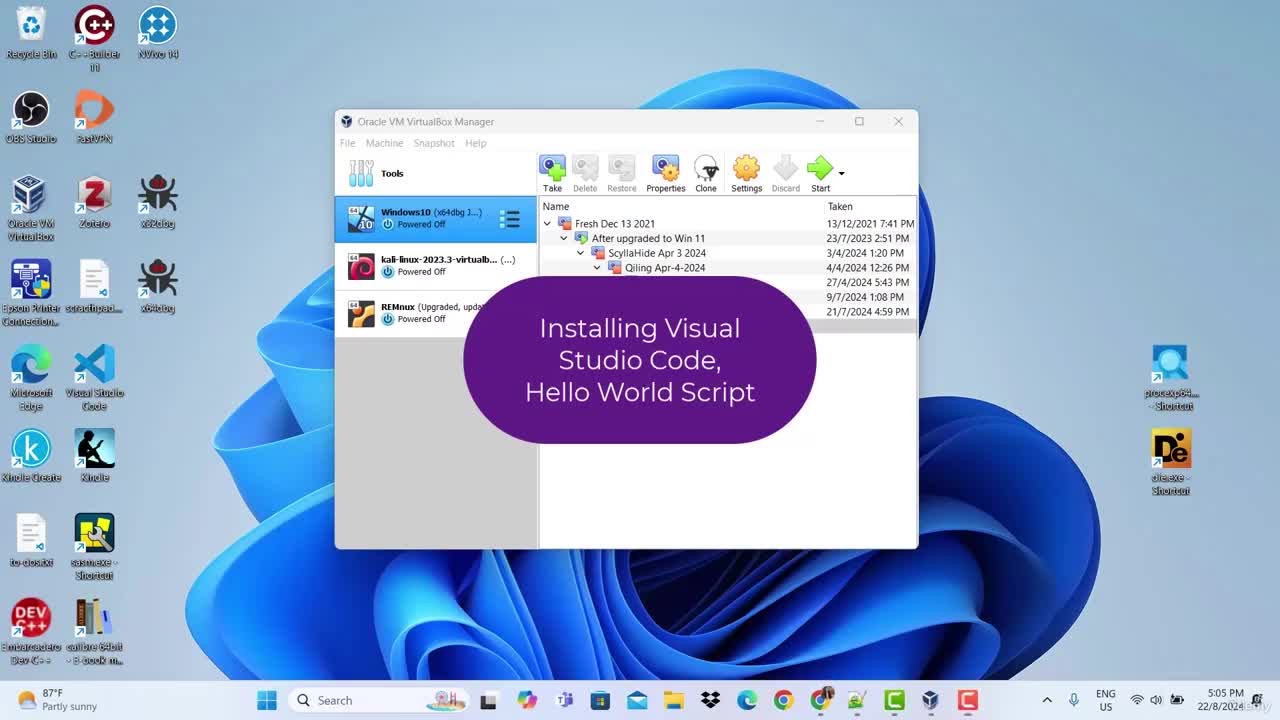This screenshot has height=720, width=1280.
Task: Collapse the Fresh Dec 13 2021 snapshot
Action: coord(547,224)
